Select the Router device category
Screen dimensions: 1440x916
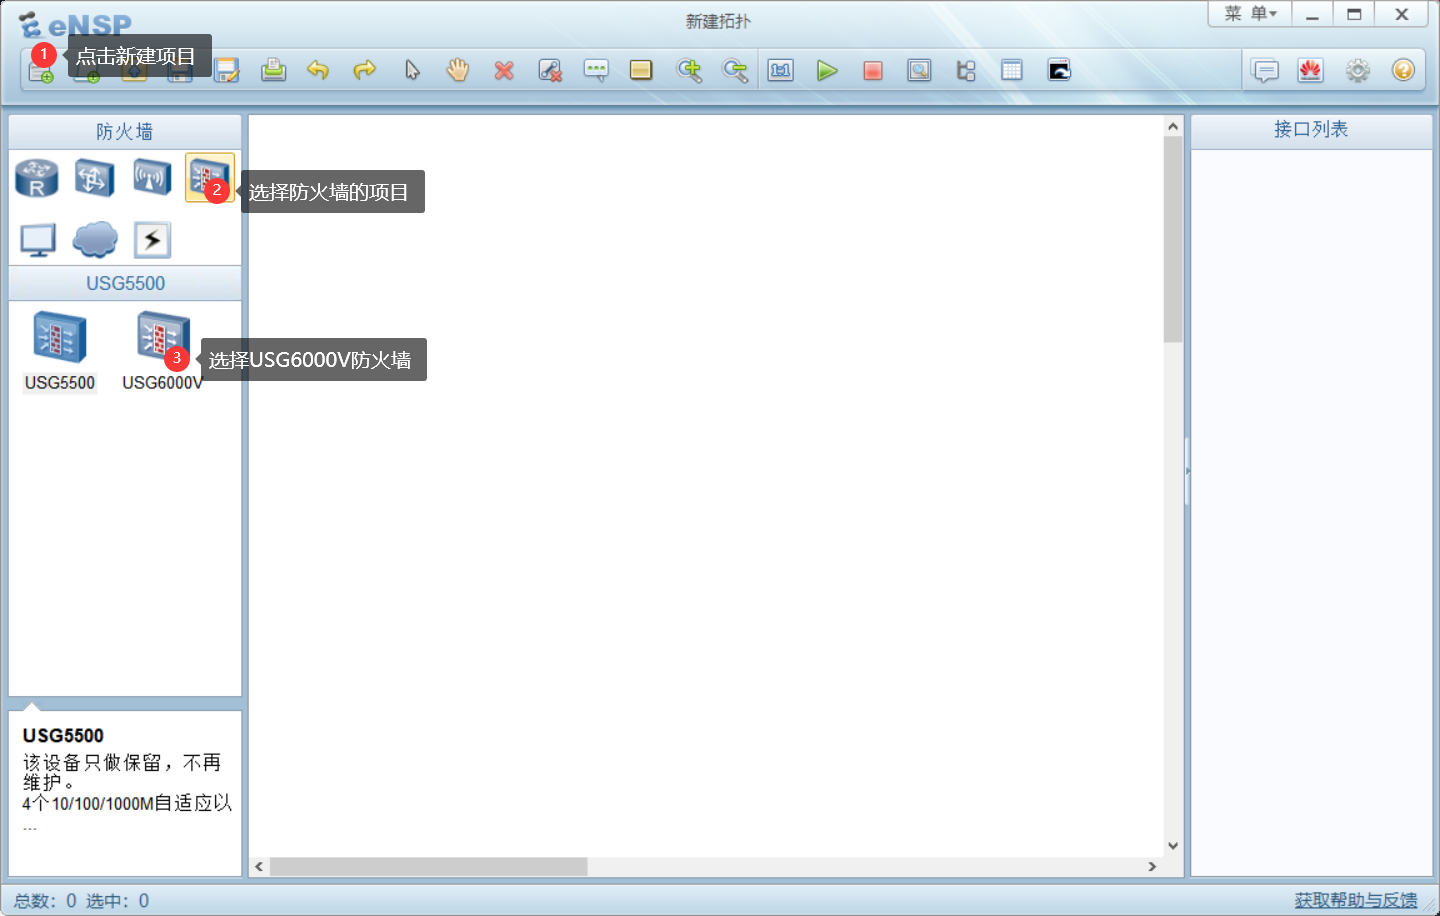point(37,178)
